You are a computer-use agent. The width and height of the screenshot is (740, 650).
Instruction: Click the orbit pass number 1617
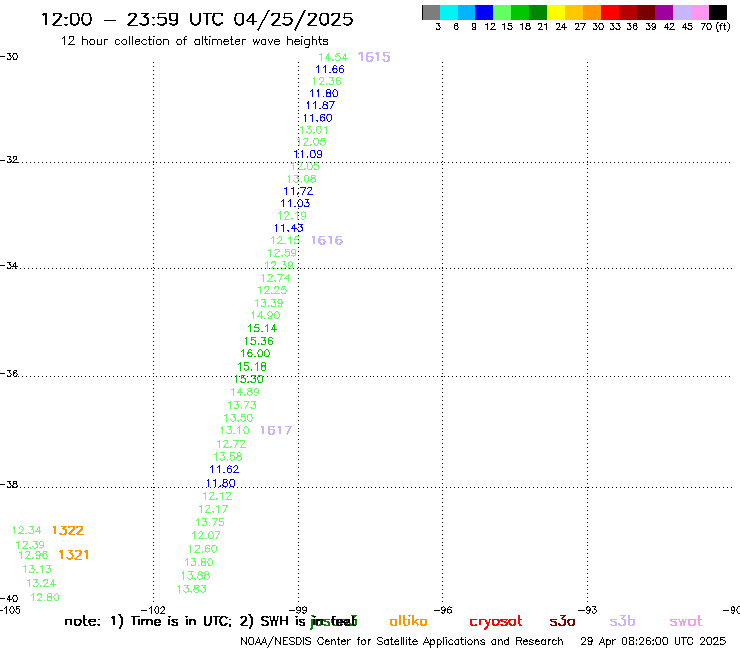pyautogui.click(x=276, y=431)
